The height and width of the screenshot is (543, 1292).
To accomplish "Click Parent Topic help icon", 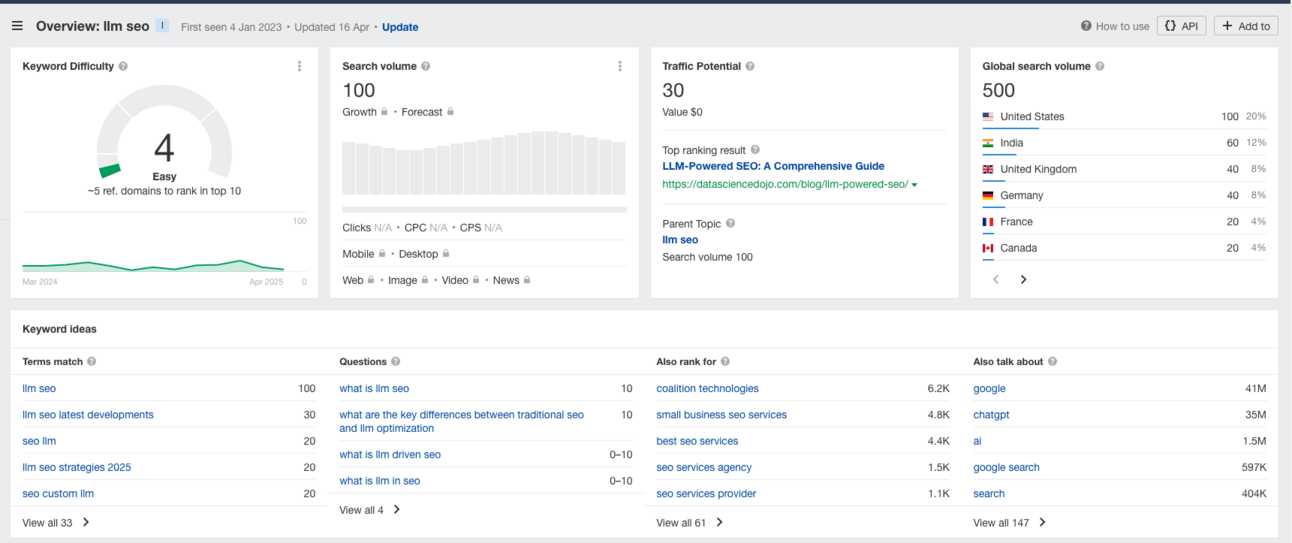I will [x=730, y=224].
